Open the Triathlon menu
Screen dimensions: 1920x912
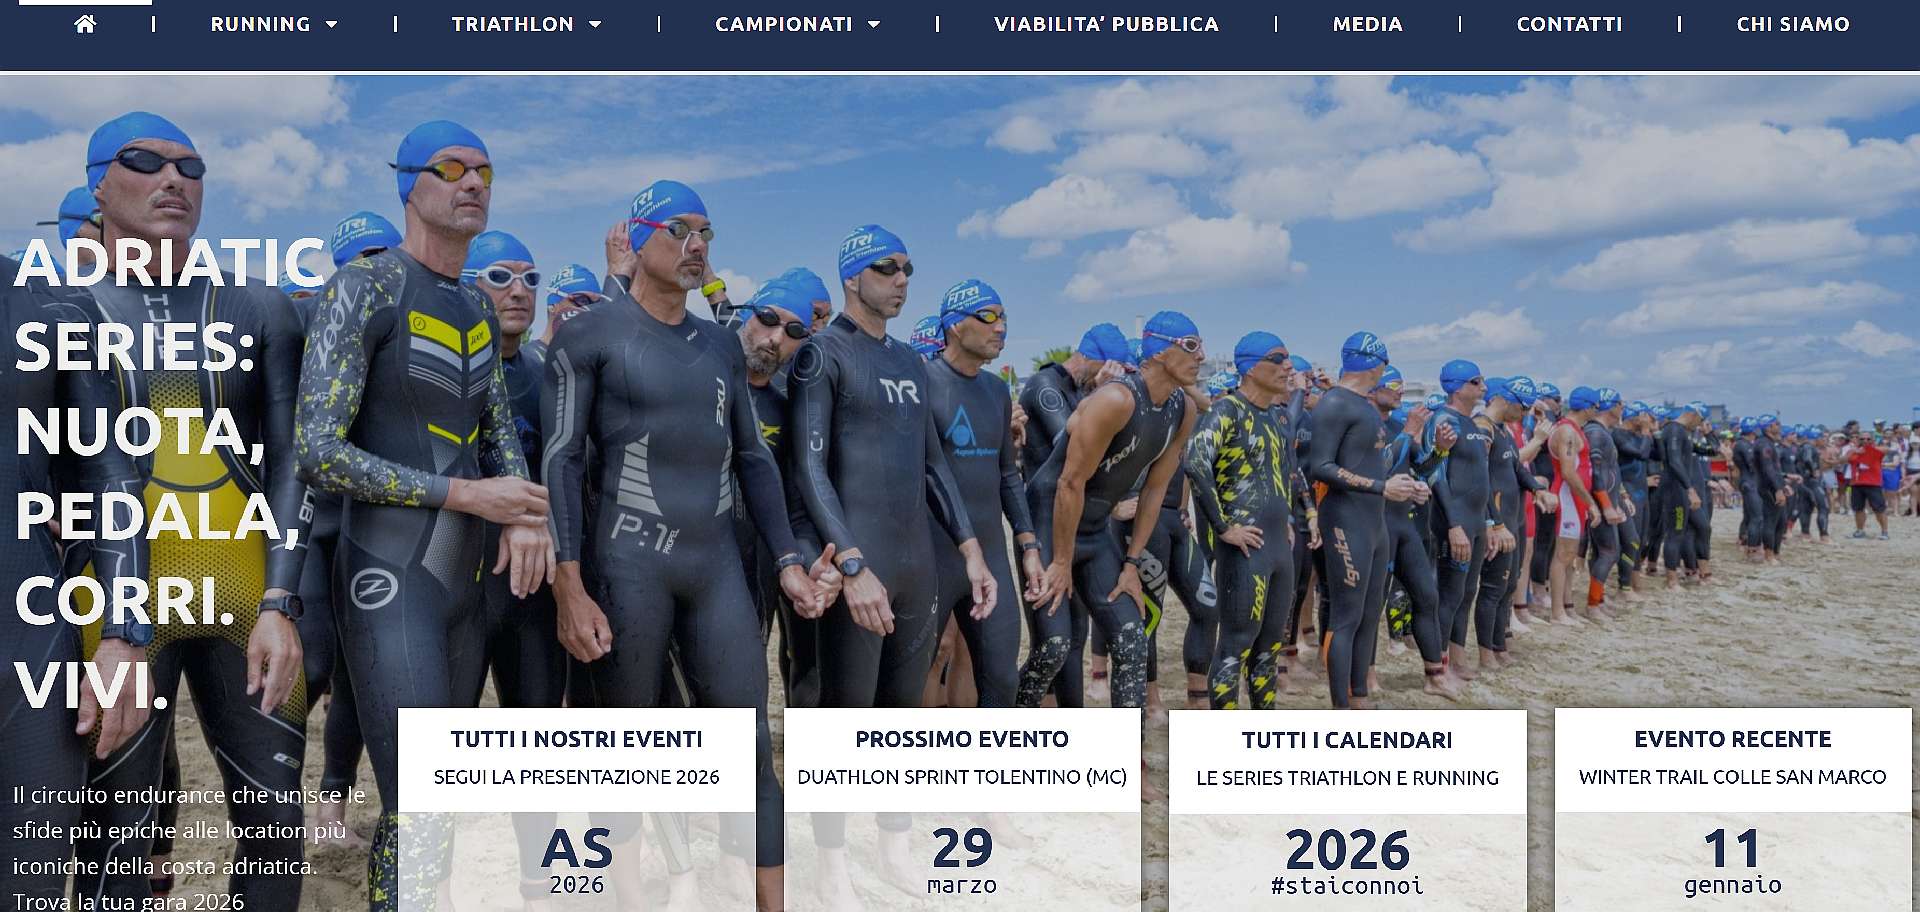[512, 24]
